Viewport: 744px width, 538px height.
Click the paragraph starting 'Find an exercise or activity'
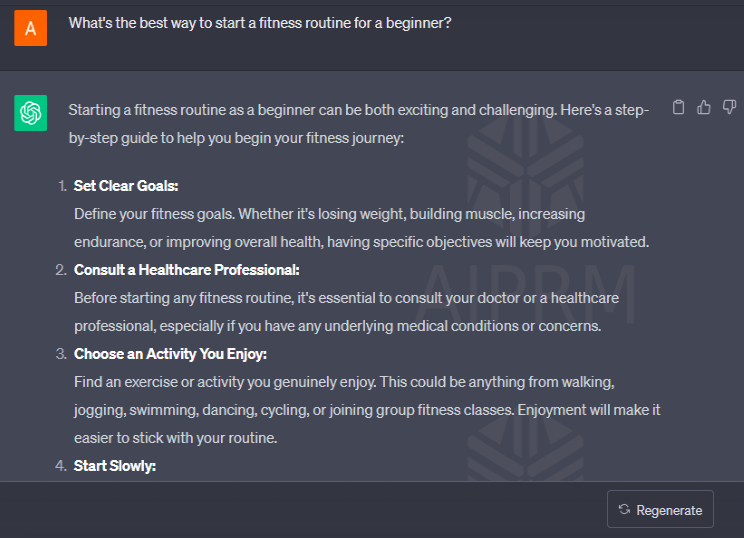coord(367,410)
